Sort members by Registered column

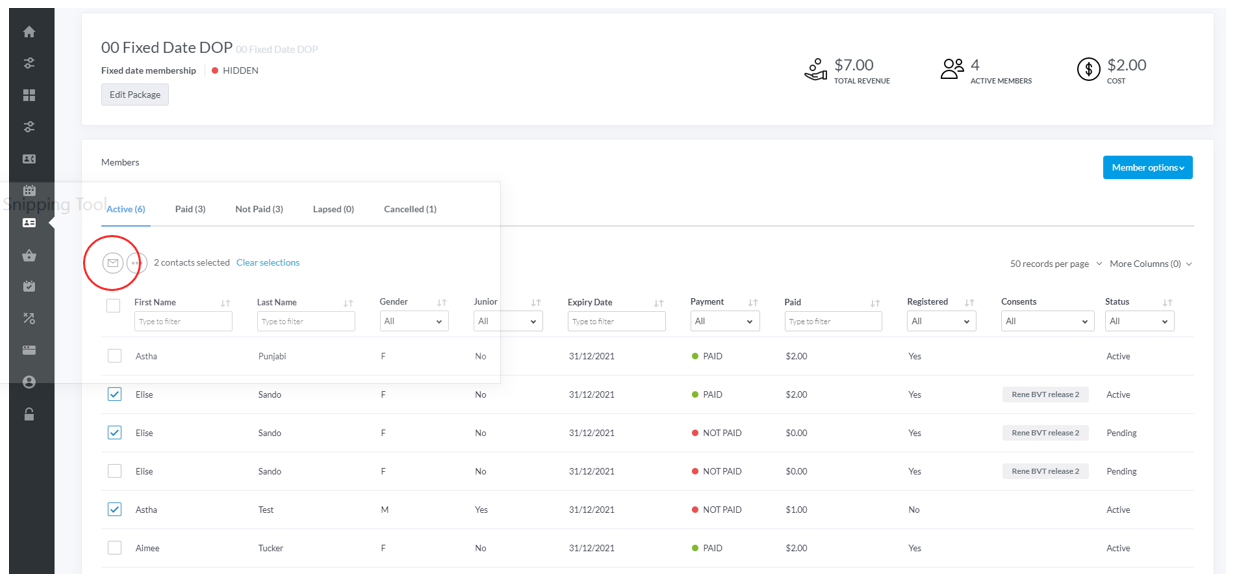point(969,303)
